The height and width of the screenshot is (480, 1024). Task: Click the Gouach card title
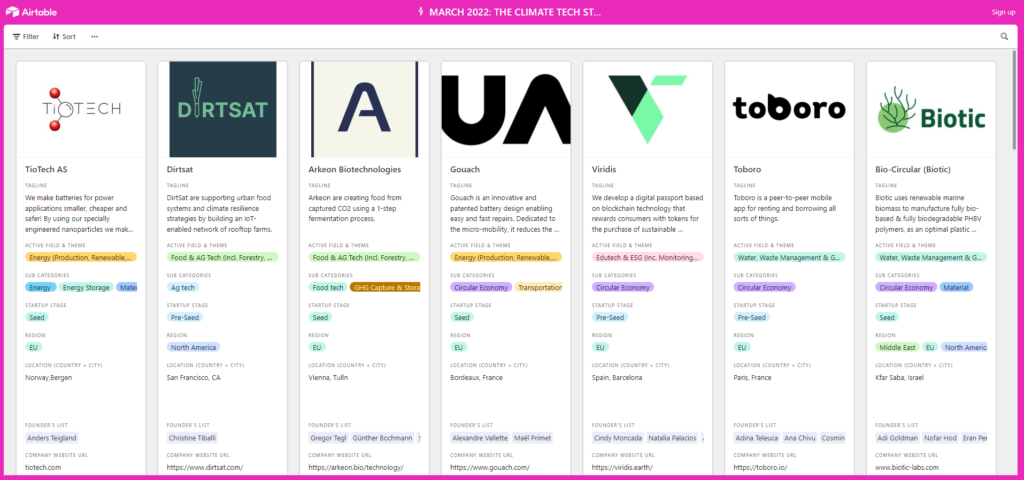coord(465,170)
